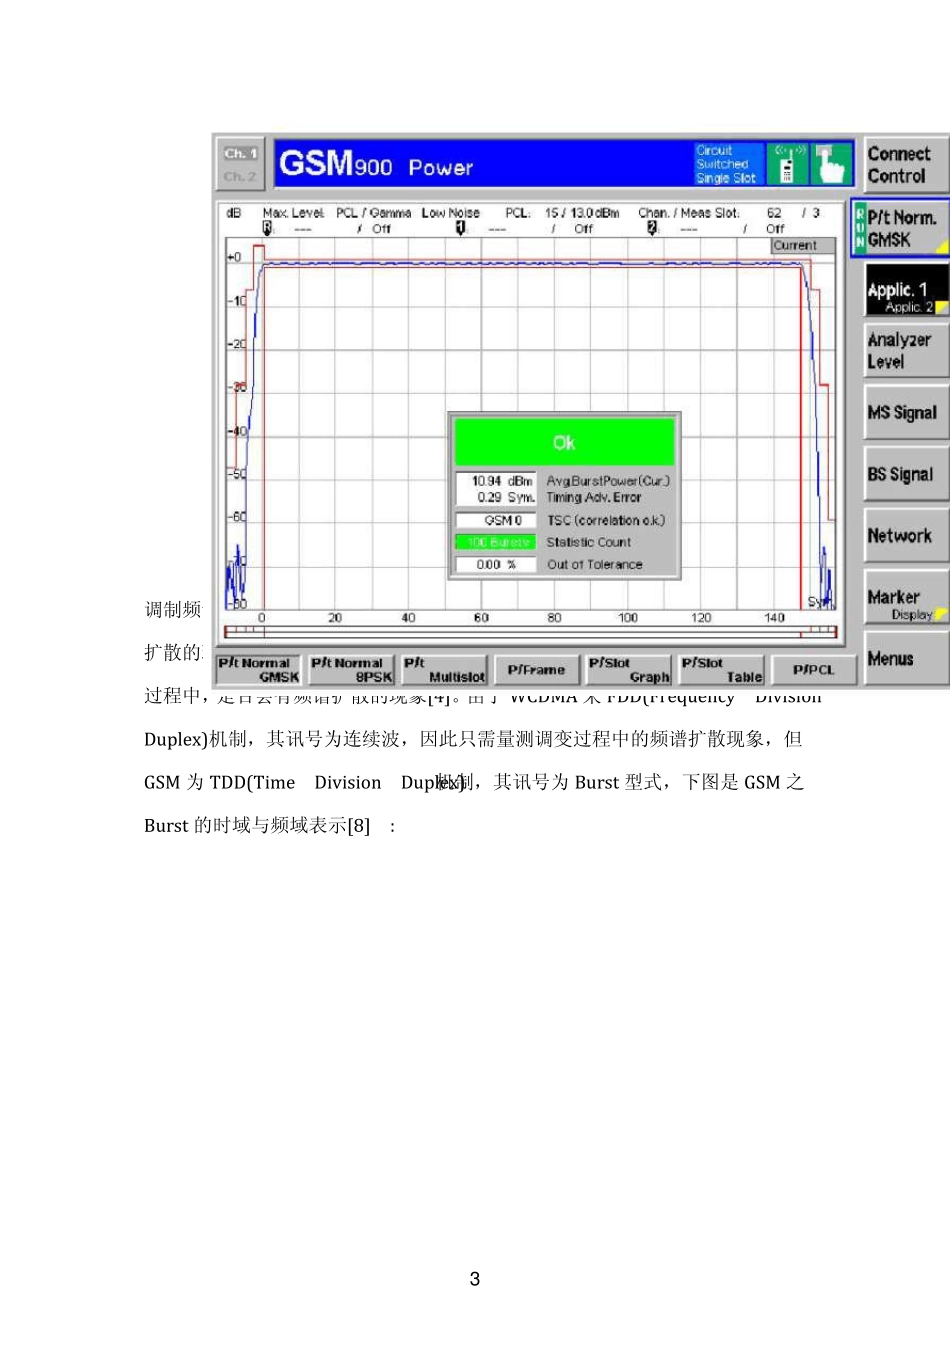This screenshot has height=1345, width=950.
Task: Open the Menus softkey
Action: coord(905,658)
